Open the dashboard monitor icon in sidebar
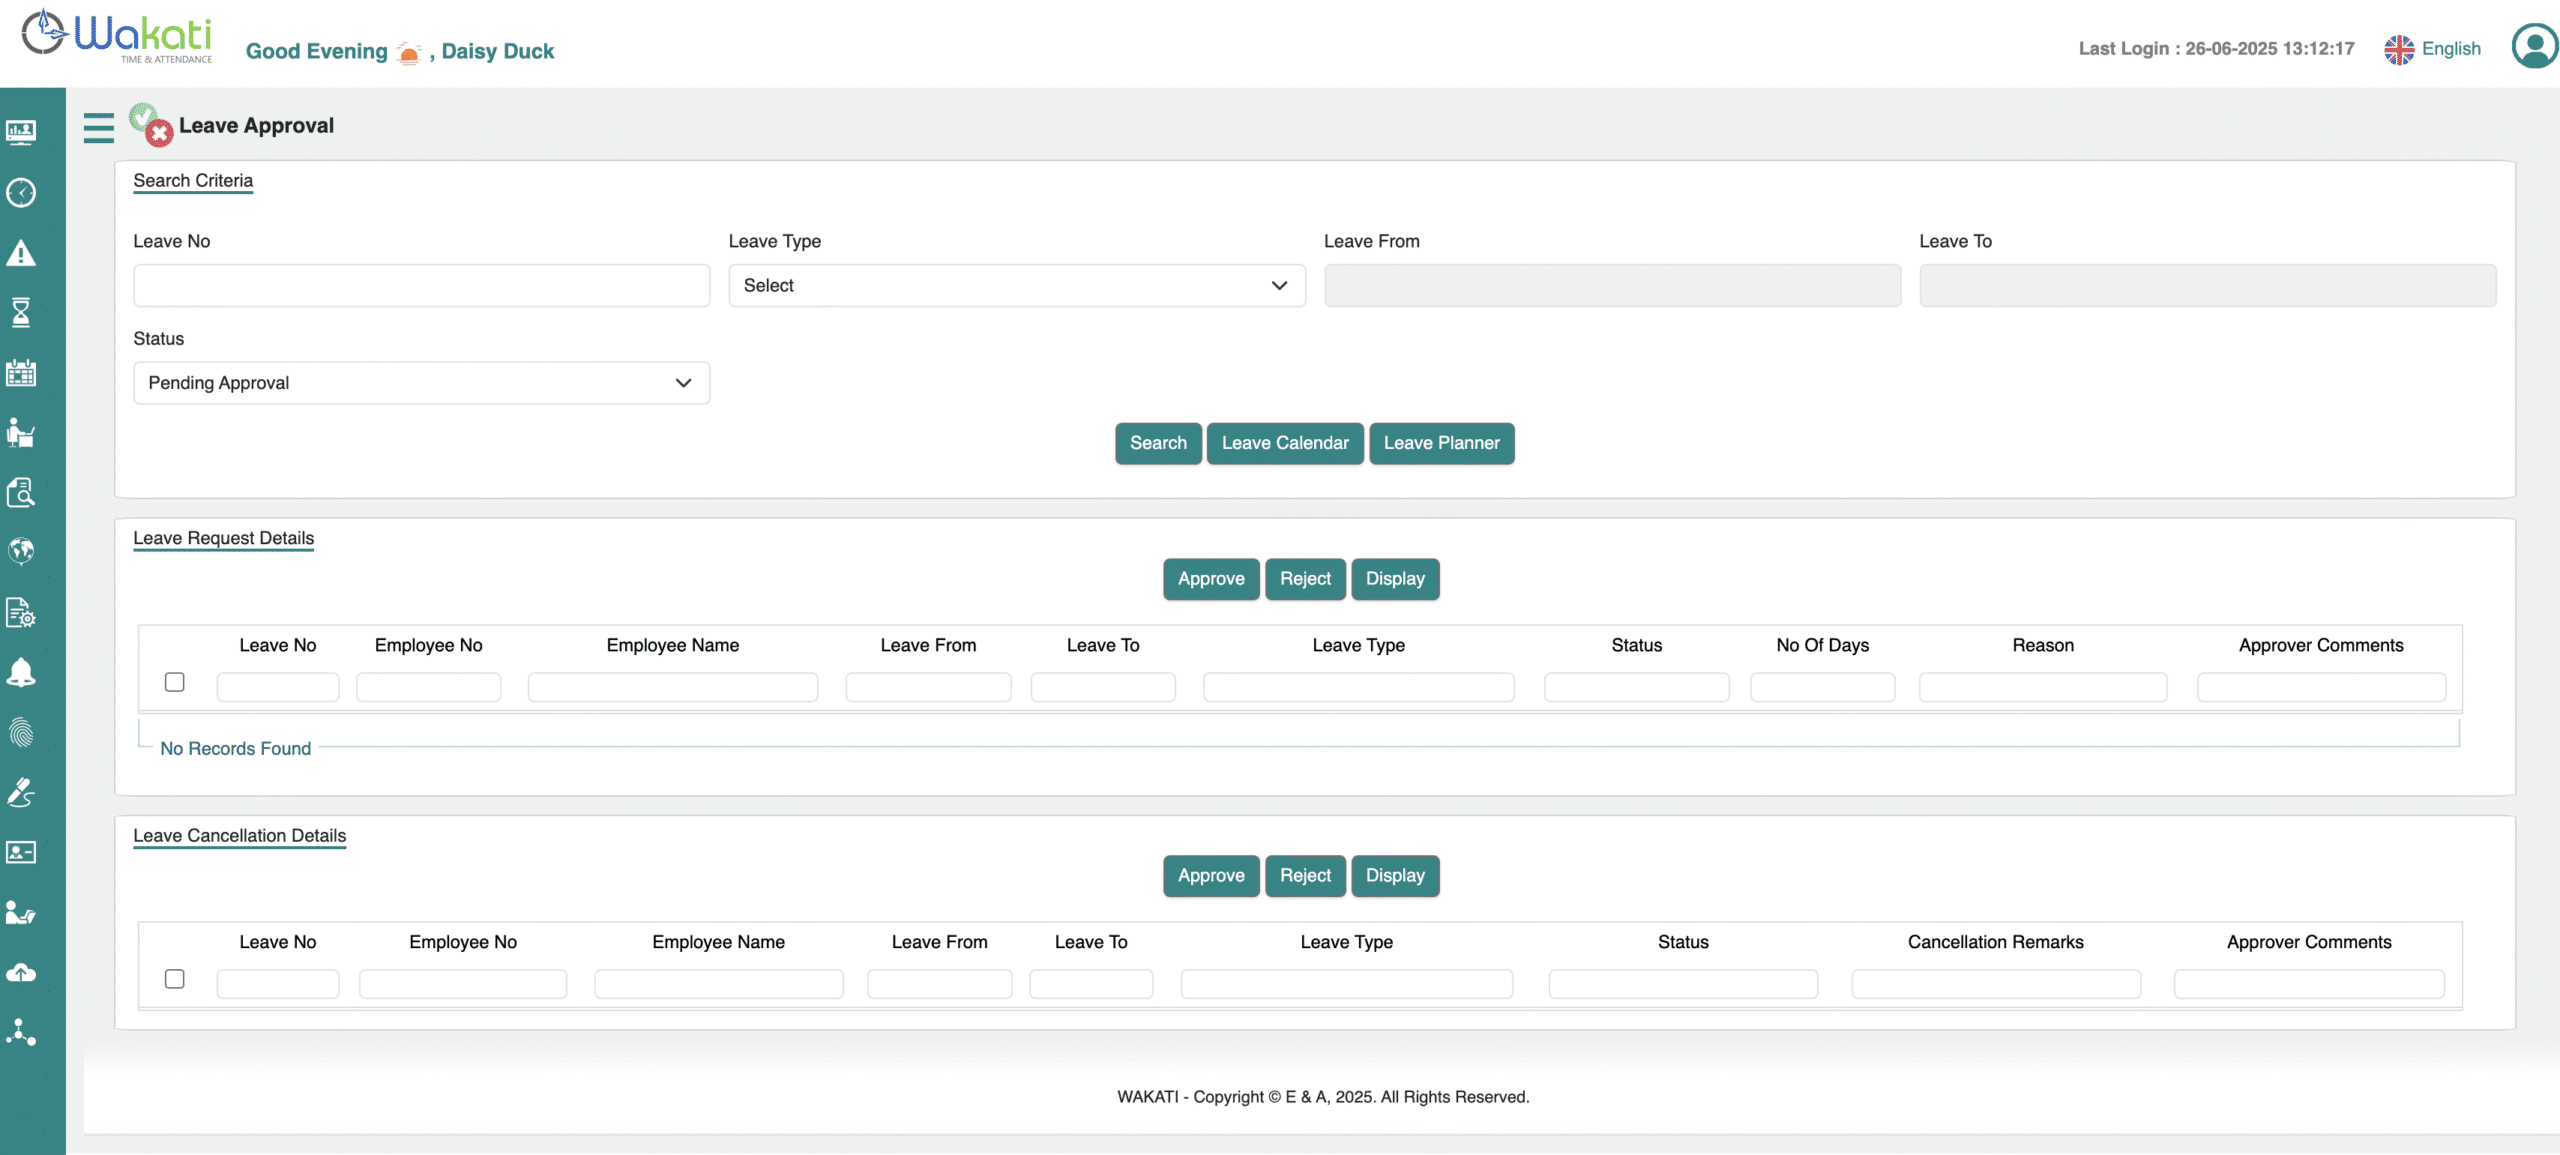The image size is (2560, 1155). pyautogui.click(x=21, y=132)
